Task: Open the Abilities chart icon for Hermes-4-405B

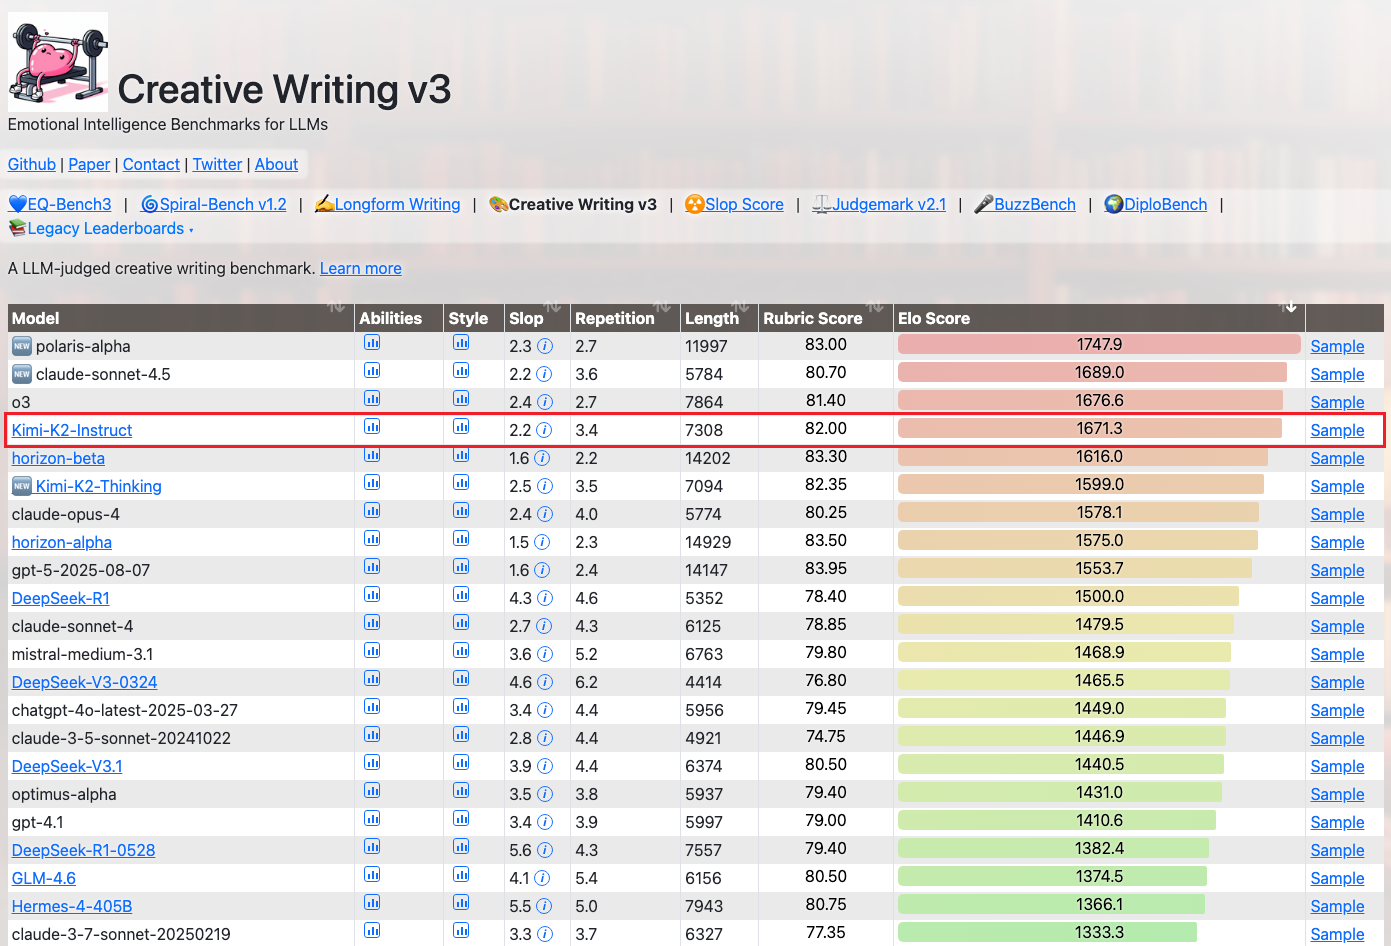Action: coord(372,903)
